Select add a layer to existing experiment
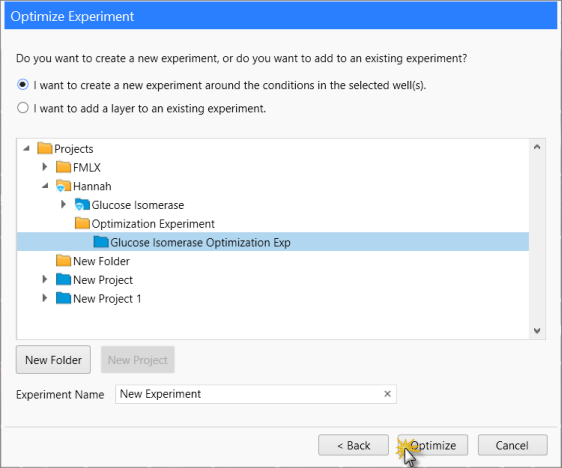Viewport: 562px width, 468px height. (23, 108)
